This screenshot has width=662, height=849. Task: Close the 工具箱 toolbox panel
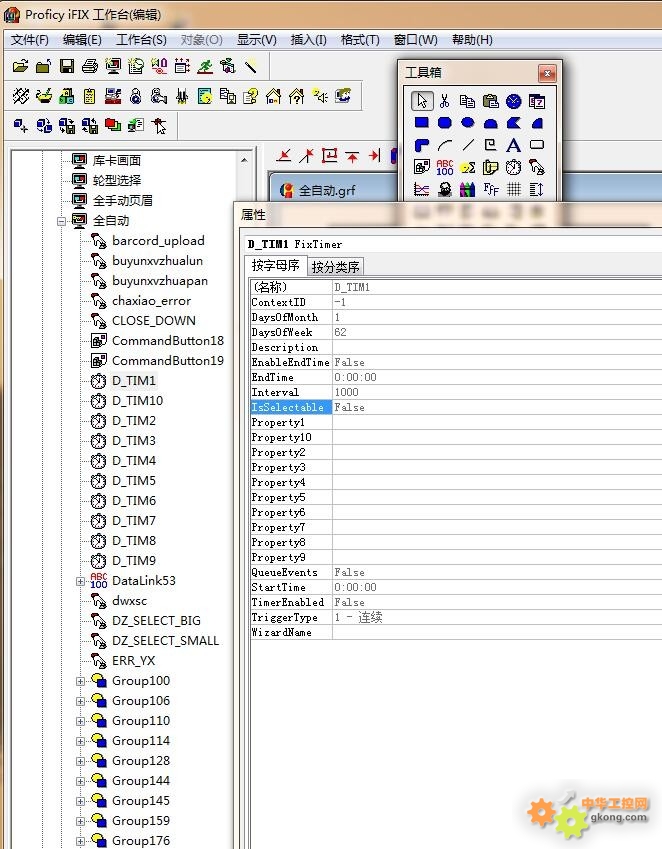click(x=547, y=73)
